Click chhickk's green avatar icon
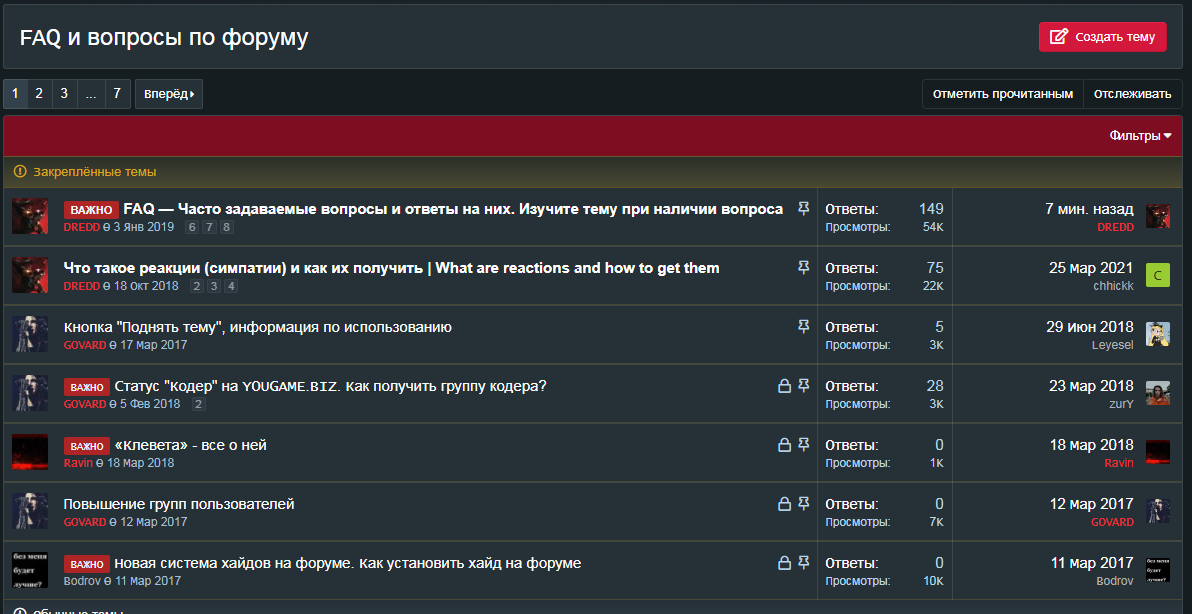 point(1158,275)
